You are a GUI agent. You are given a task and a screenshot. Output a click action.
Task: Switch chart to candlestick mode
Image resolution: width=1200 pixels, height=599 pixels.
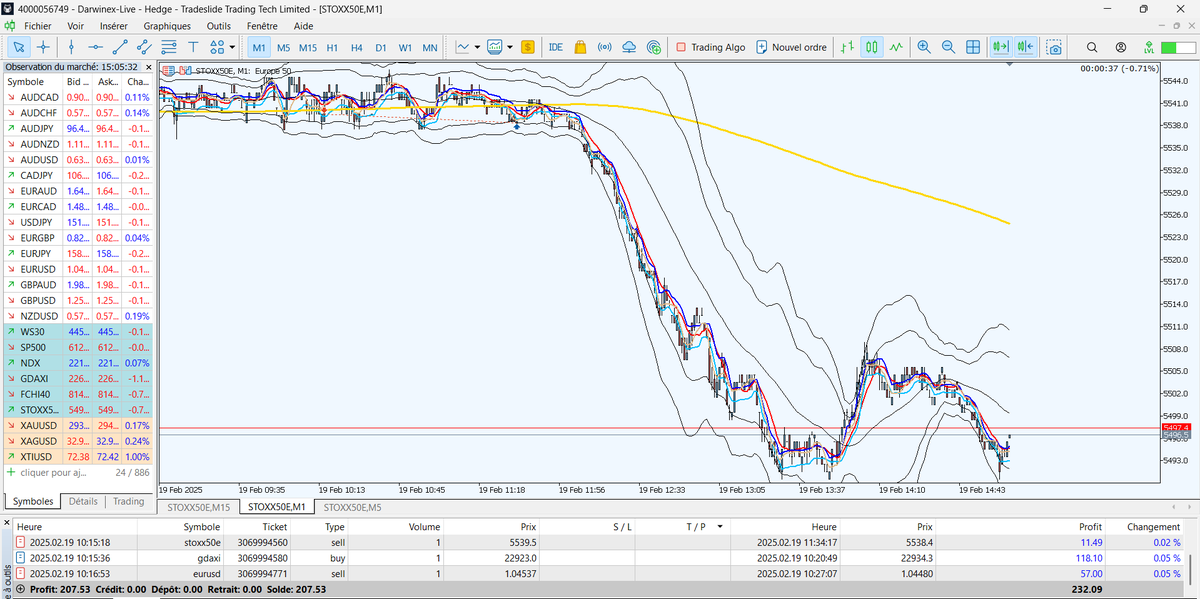coord(872,47)
